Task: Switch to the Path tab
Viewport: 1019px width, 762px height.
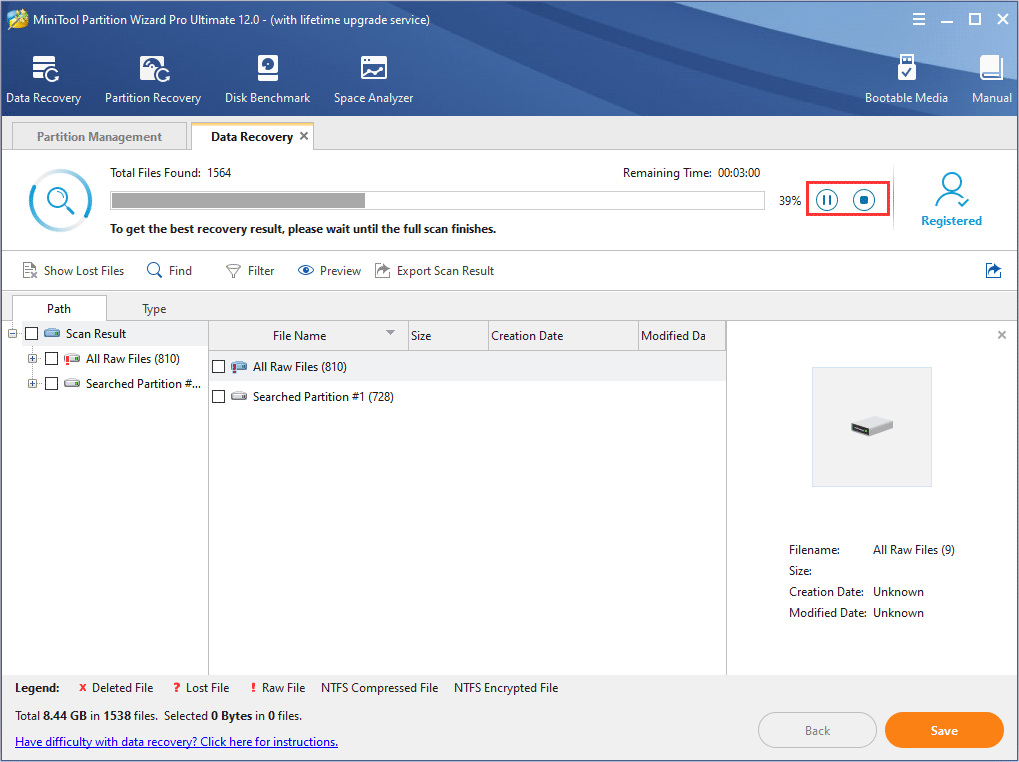Action: coord(59,309)
